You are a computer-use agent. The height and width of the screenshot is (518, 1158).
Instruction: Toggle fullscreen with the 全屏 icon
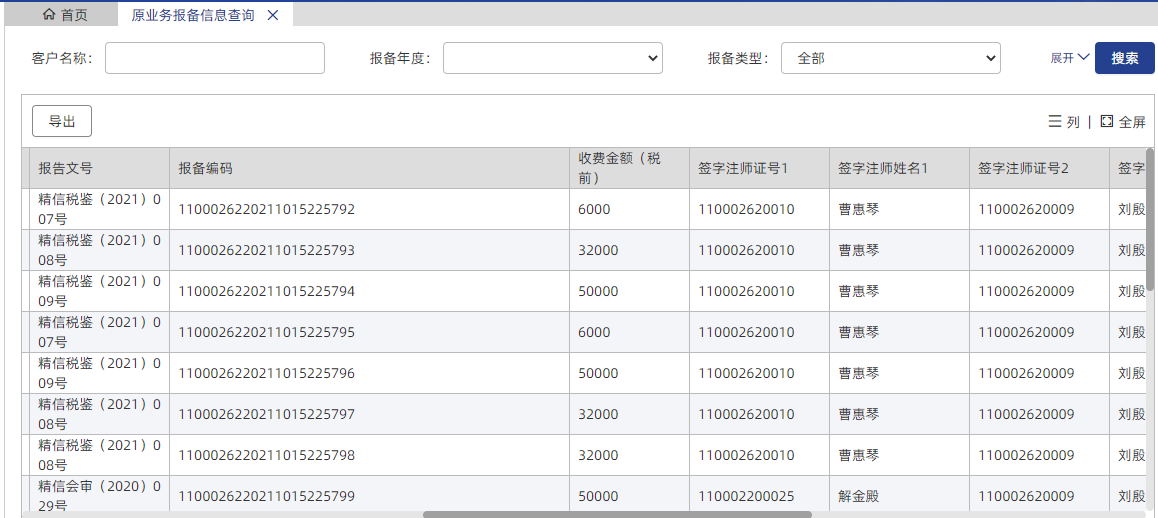pos(1106,121)
